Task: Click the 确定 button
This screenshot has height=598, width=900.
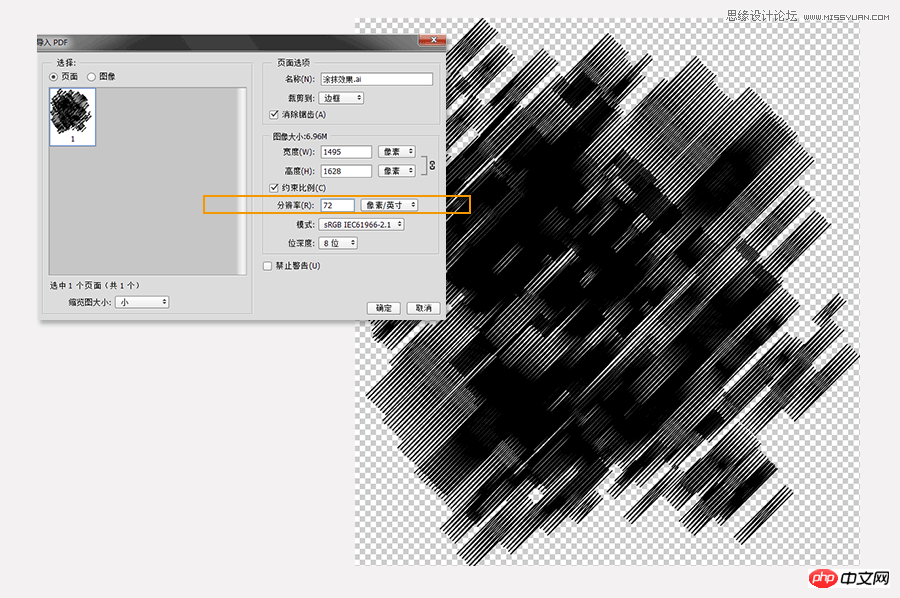Action: pyautogui.click(x=383, y=308)
